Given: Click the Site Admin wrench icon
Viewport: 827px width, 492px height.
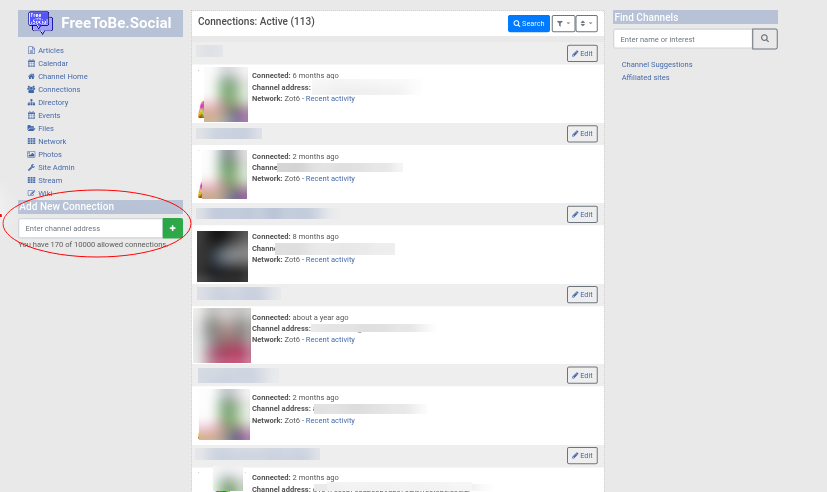Looking at the screenshot, I should (x=31, y=167).
